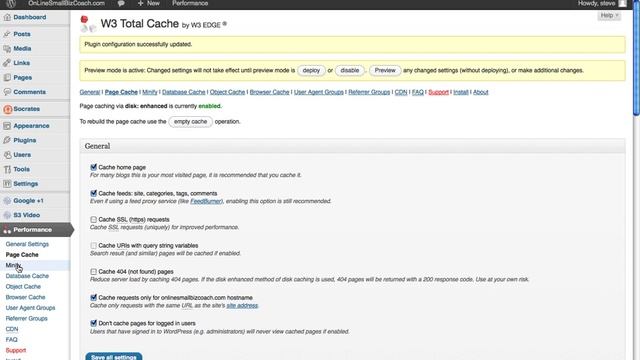Click the Dashboard sidebar icon
This screenshot has width=640, height=360.
tap(7, 17)
